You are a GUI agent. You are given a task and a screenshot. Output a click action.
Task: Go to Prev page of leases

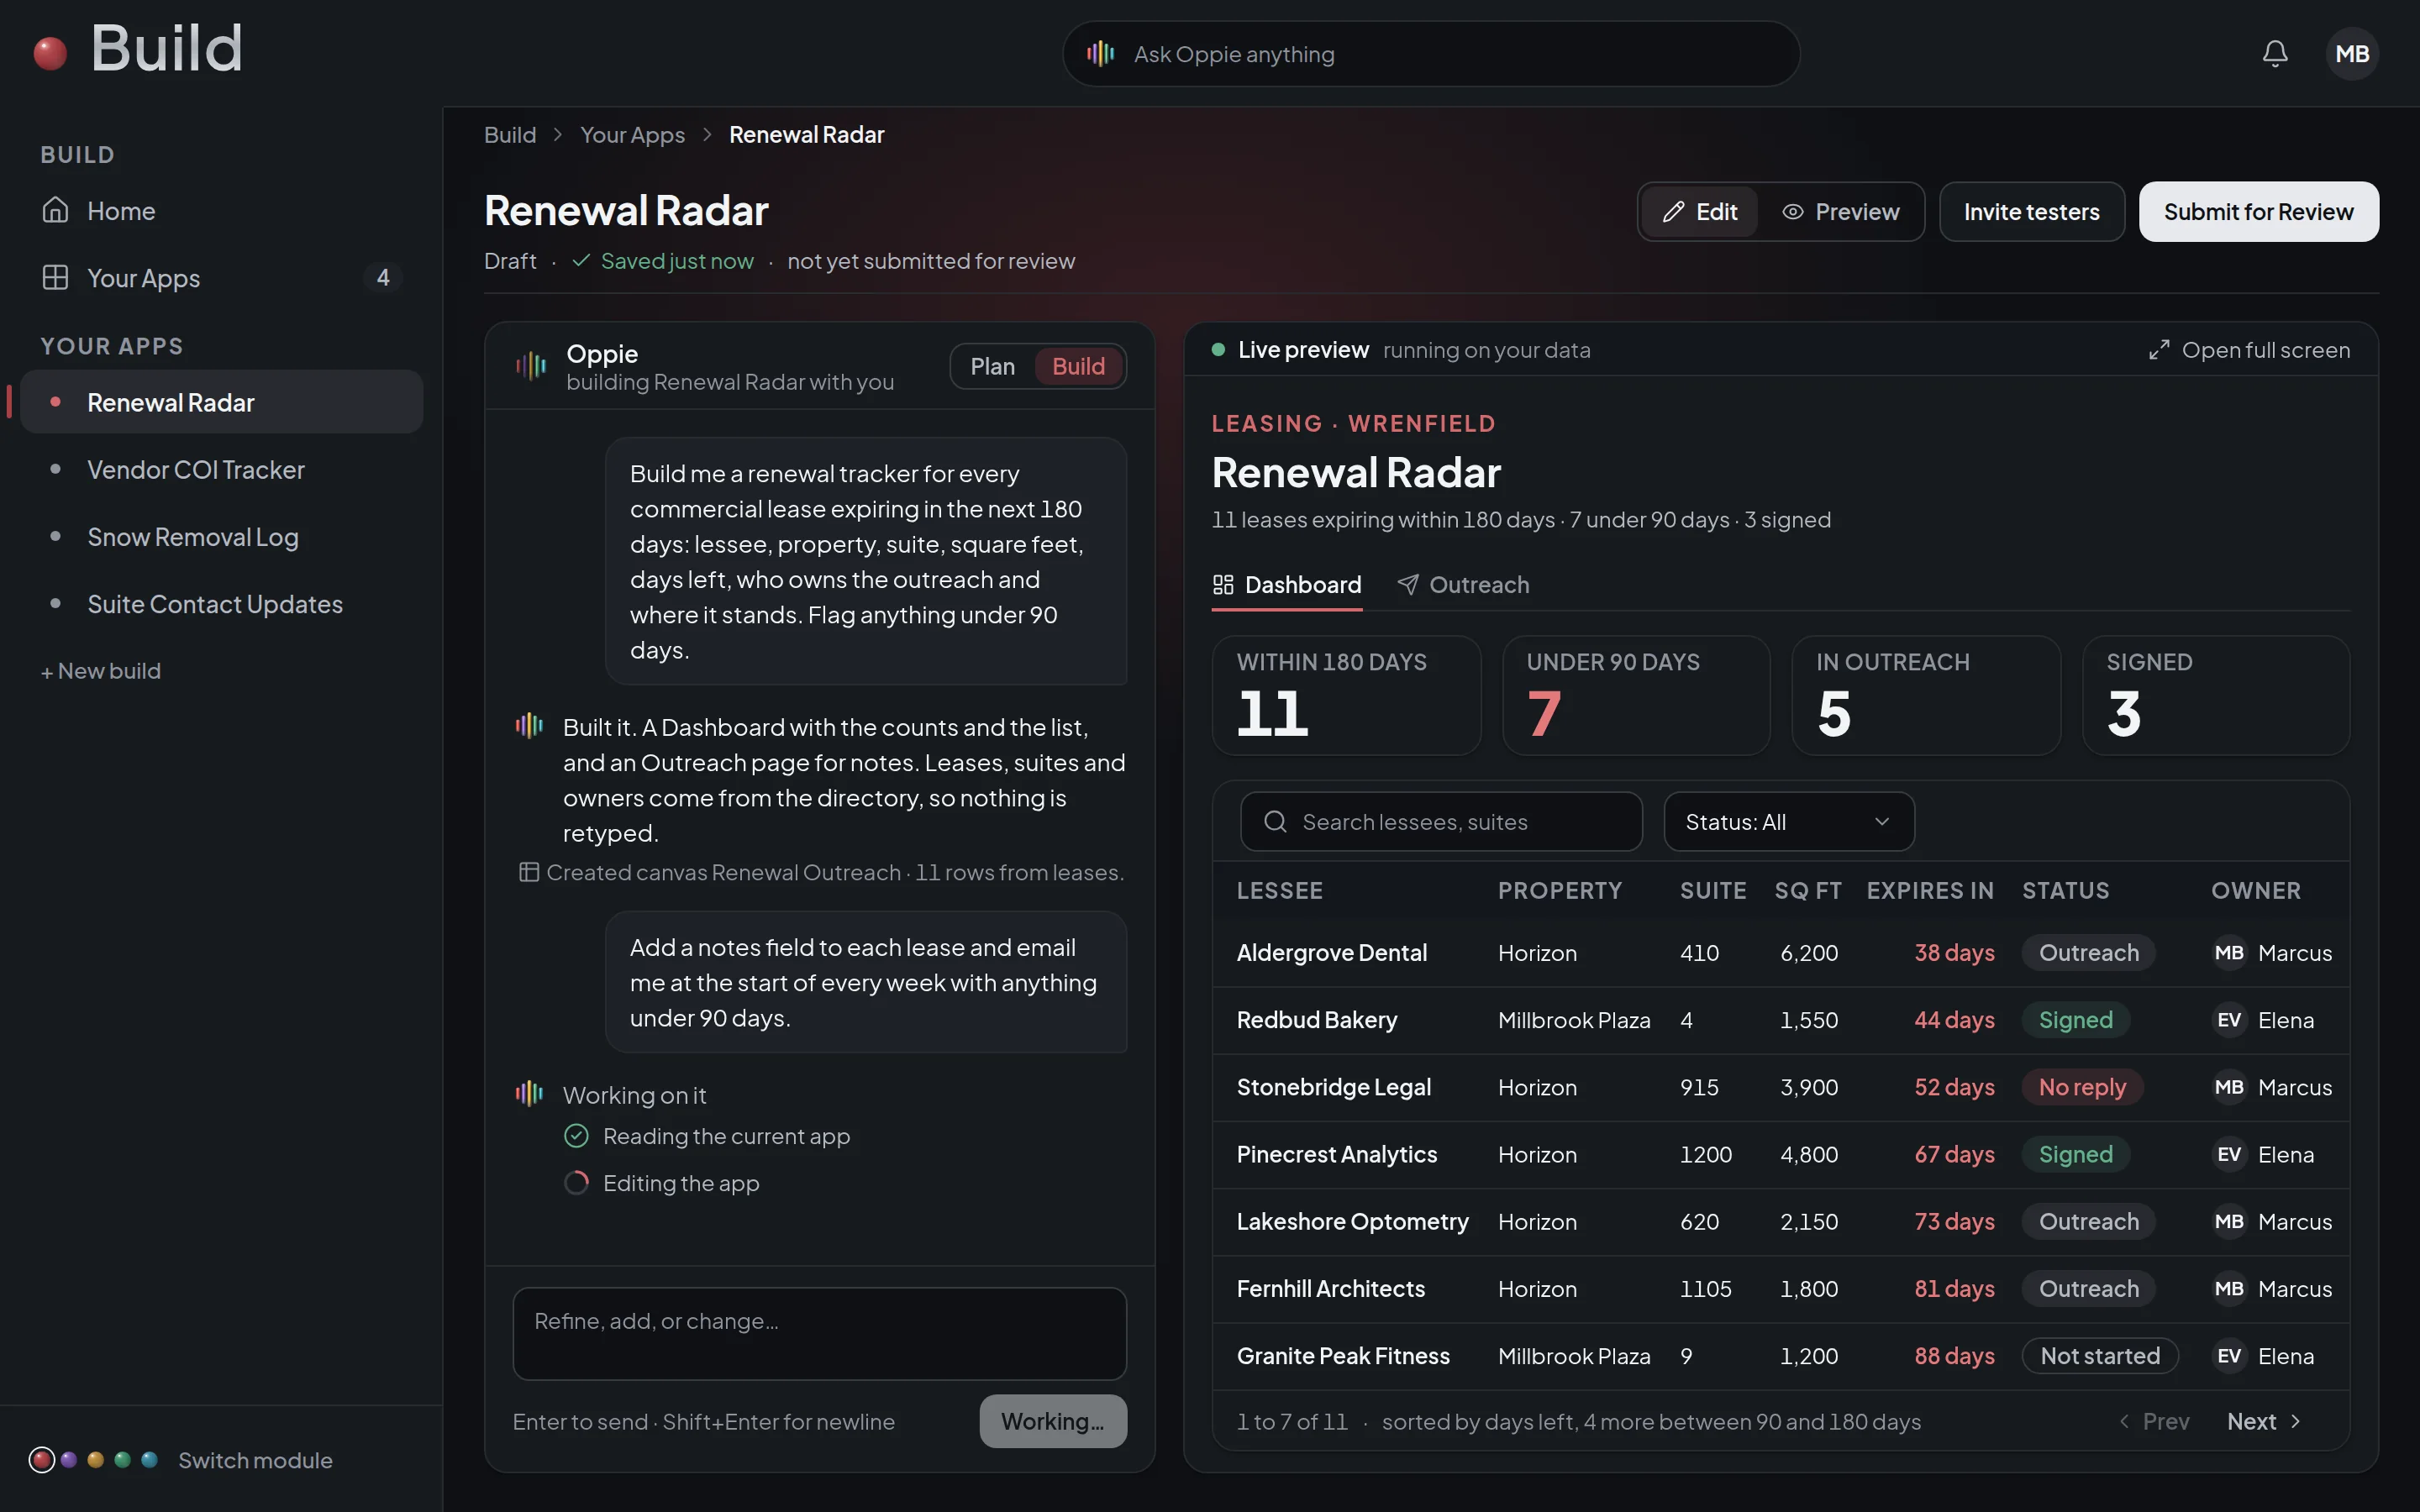(x=2154, y=1421)
